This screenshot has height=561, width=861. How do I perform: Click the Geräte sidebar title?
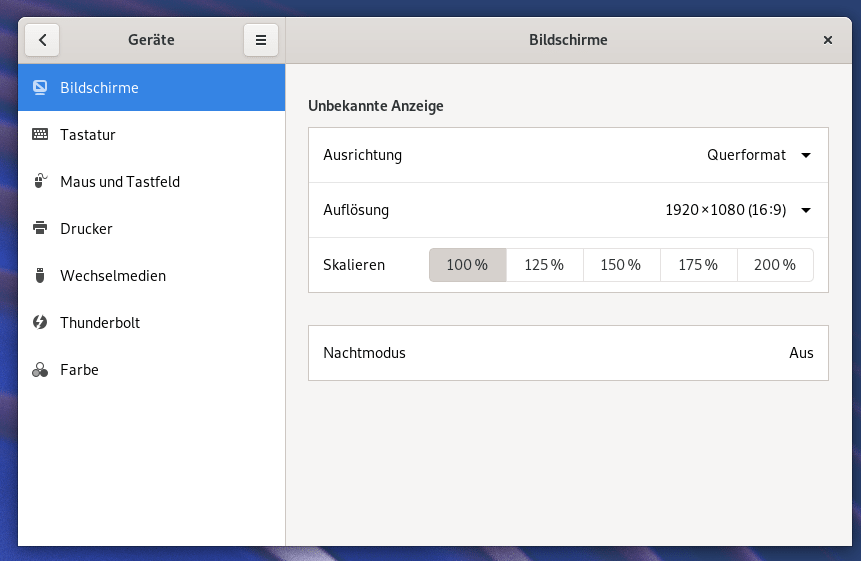[x=152, y=40]
